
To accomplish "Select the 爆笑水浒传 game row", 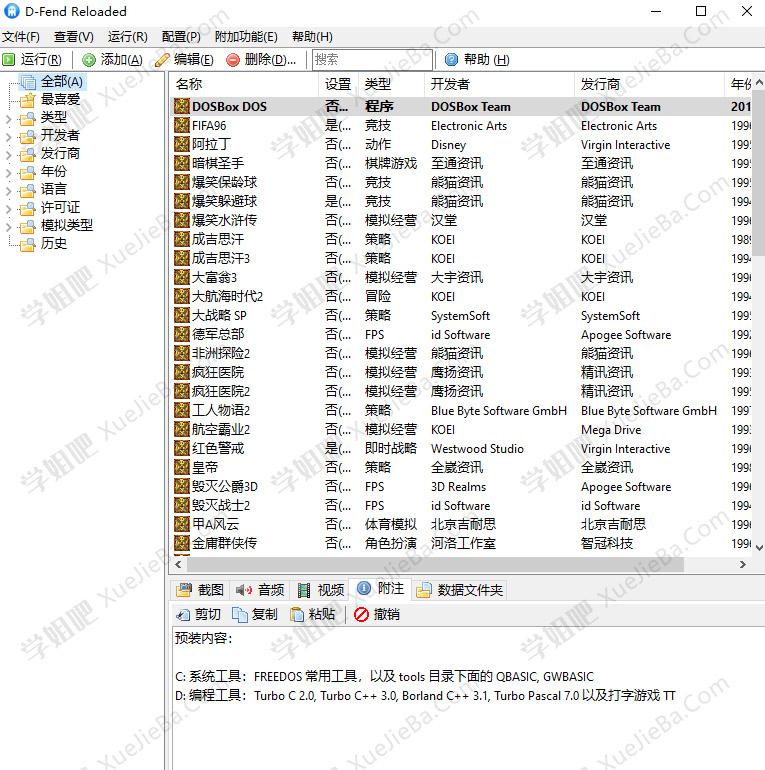I will (x=463, y=220).
